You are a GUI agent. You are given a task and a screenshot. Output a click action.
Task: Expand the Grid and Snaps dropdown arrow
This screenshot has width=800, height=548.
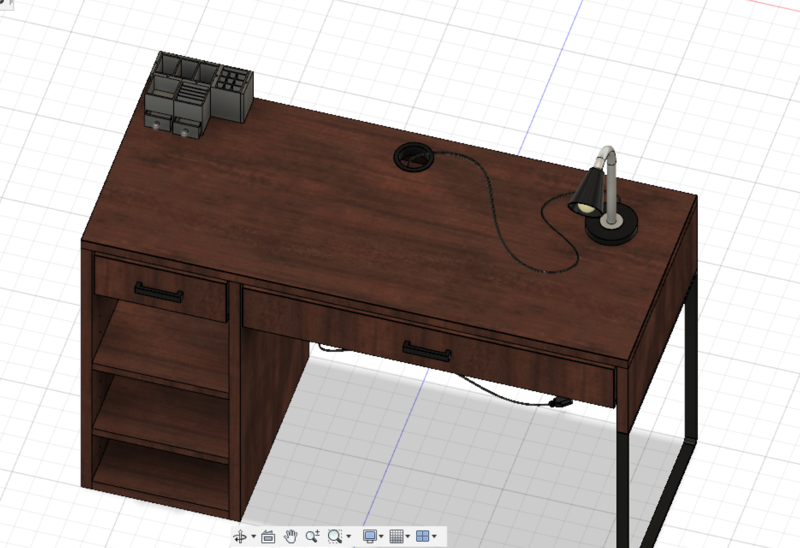(408, 536)
